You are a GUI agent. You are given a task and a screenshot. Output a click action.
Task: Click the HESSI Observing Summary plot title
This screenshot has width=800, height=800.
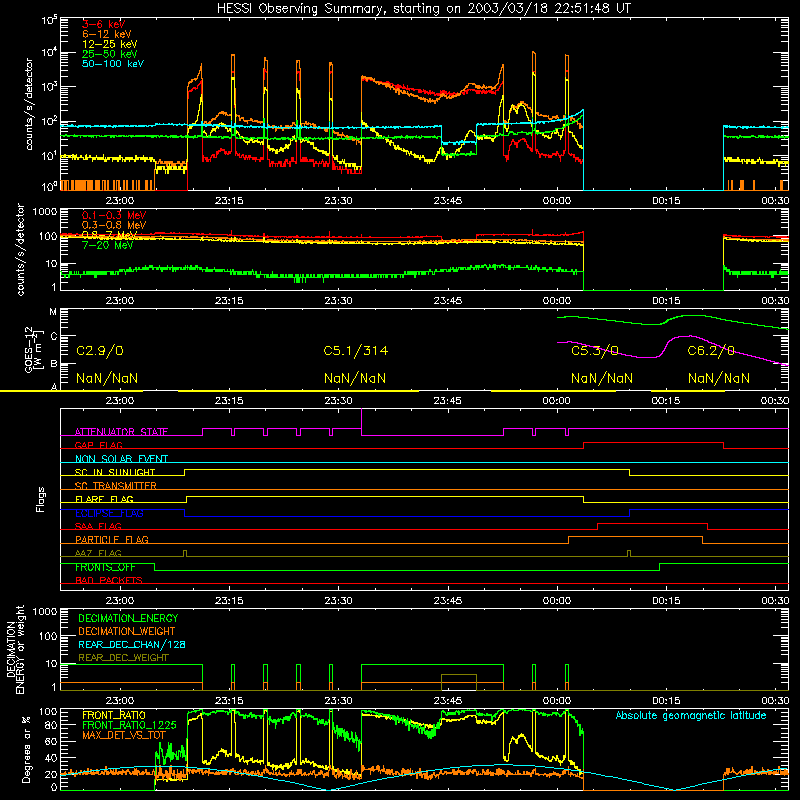tap(423, 8)
